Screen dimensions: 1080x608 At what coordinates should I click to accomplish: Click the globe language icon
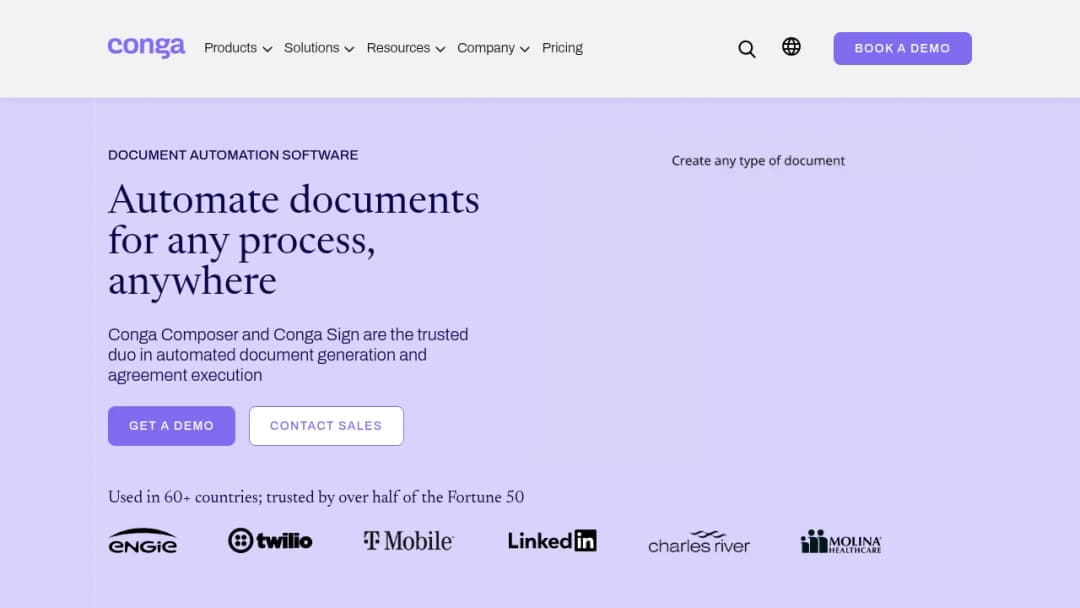click(x=791, y=47)
